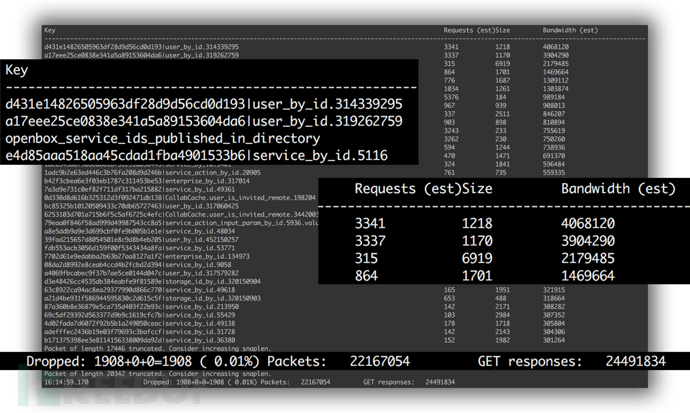Click the bandwidth value 305804
Image resolution: width=690 pixels, height=413 pixels.
pyautogui.click(x=554, y=323)
